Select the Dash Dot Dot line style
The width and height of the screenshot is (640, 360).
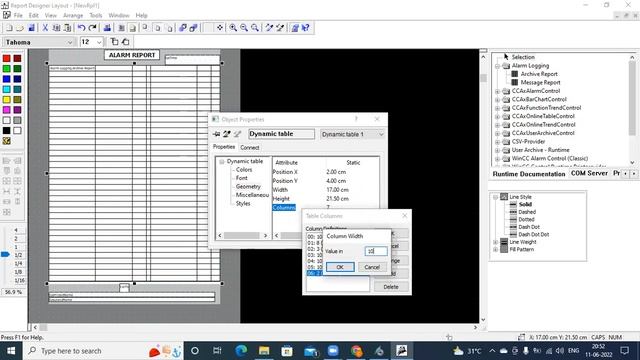coord(533,234)
